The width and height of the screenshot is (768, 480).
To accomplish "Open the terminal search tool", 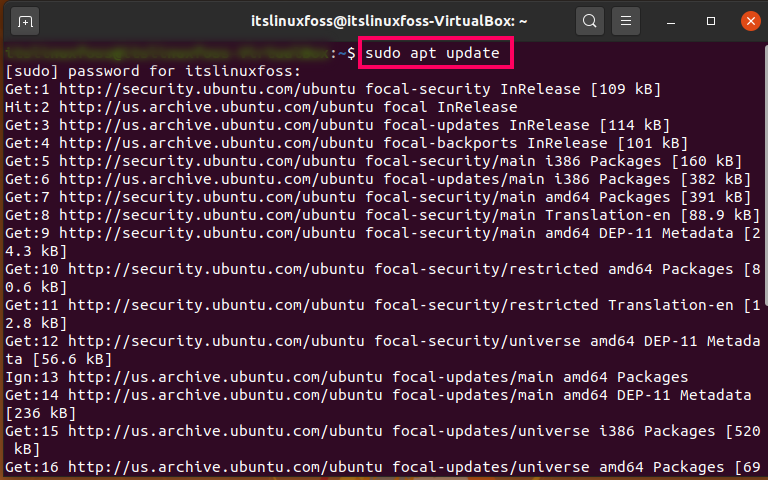I will point(590,21).
